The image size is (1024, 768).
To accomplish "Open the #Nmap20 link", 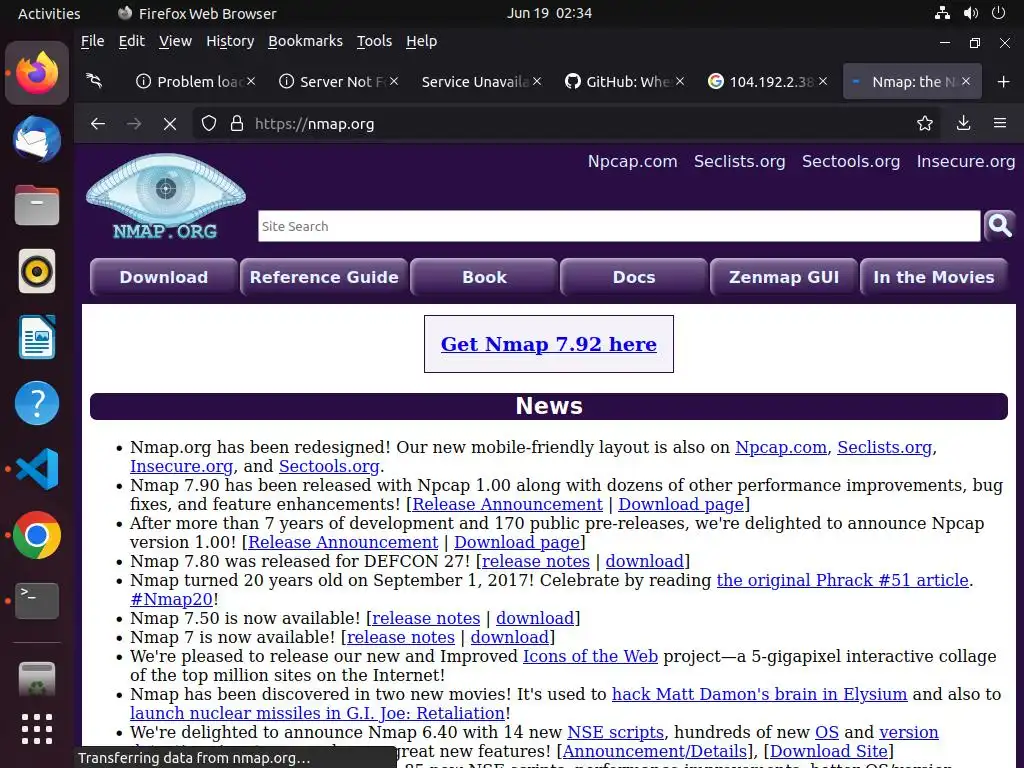I will pyautogui.click(x=171, y=599).
